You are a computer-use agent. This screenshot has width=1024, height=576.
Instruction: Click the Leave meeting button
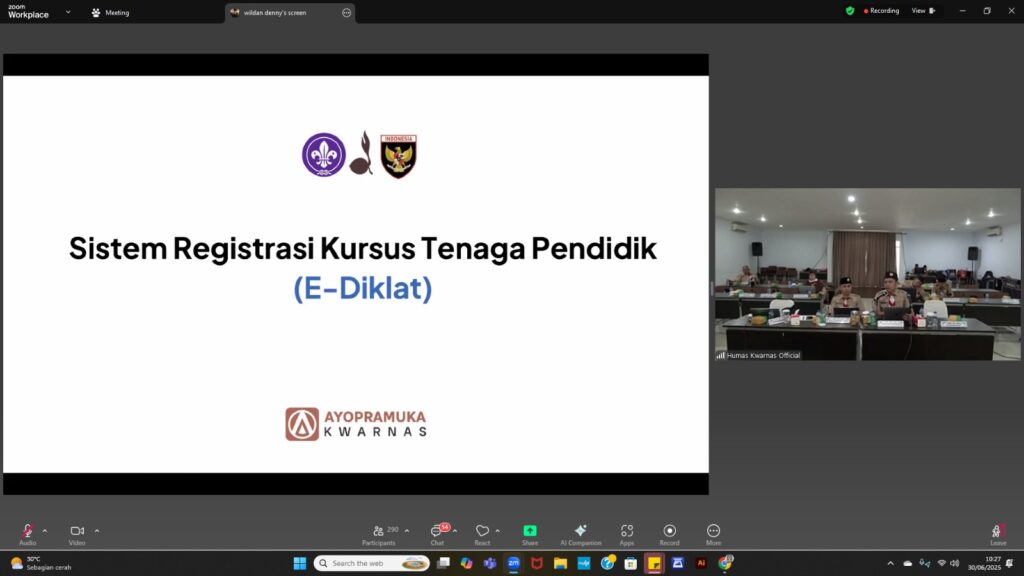998,534
